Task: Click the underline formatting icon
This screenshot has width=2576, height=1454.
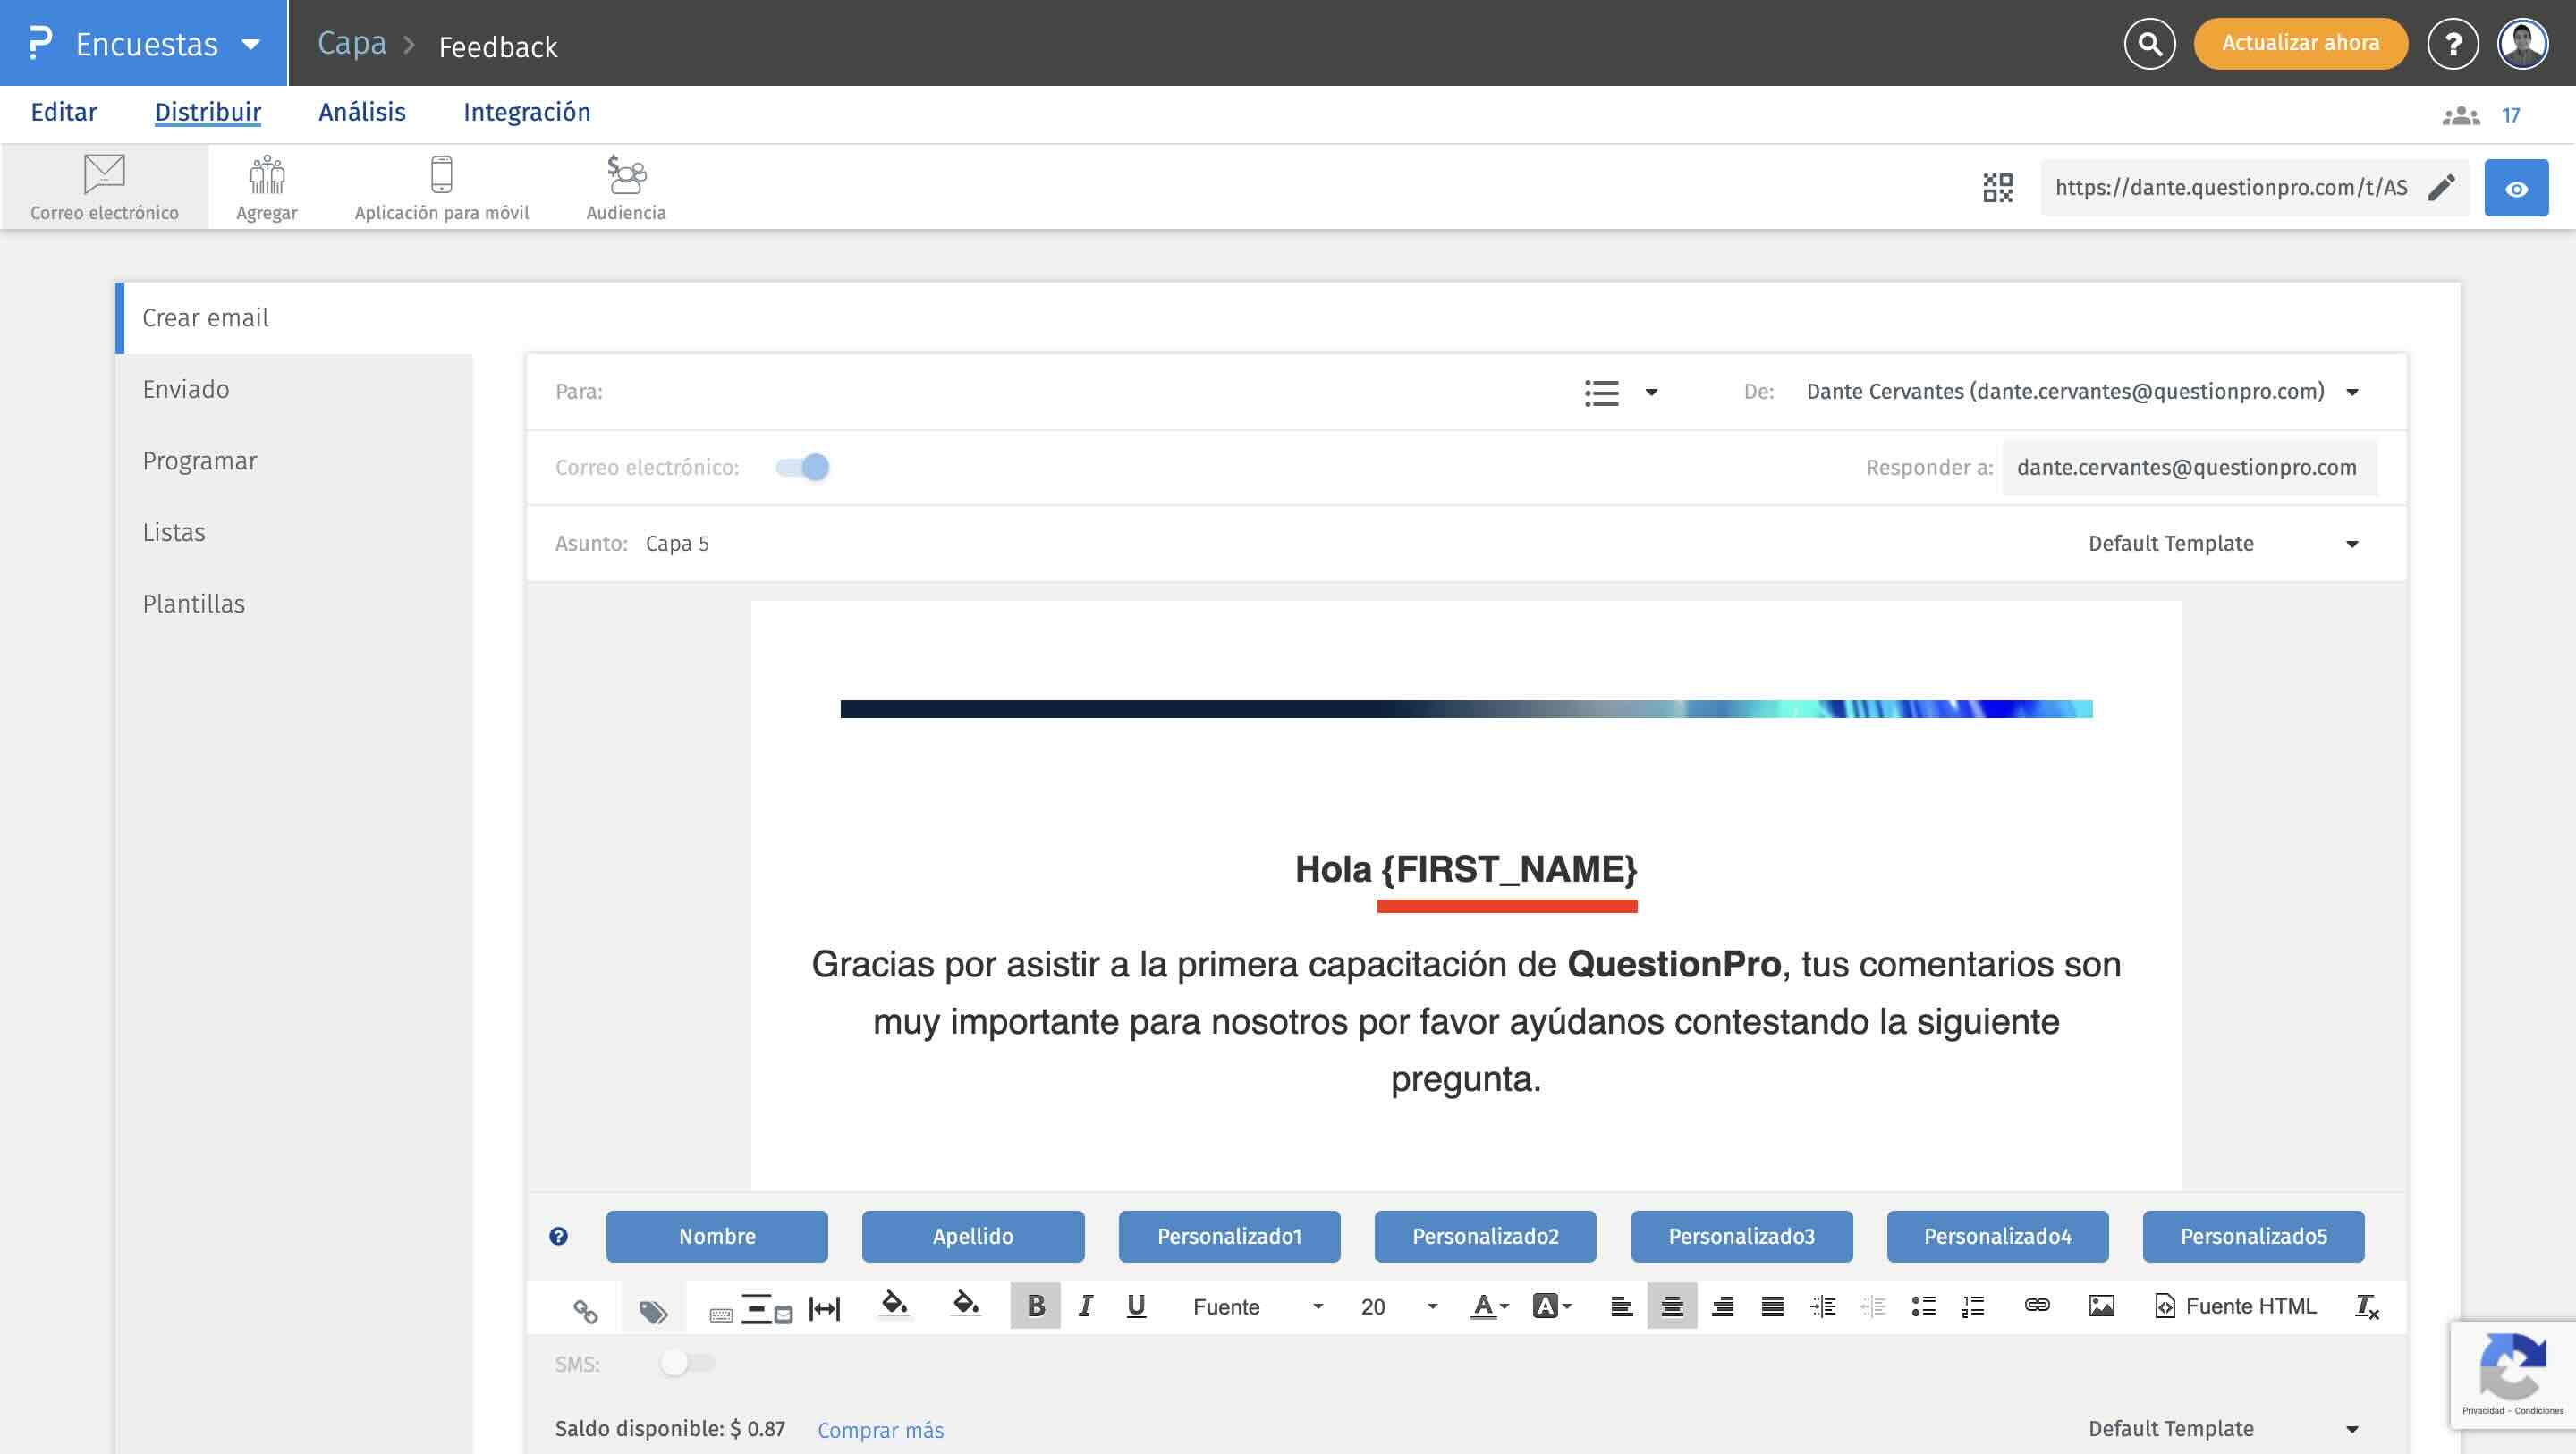Action: point(1136,1306)
